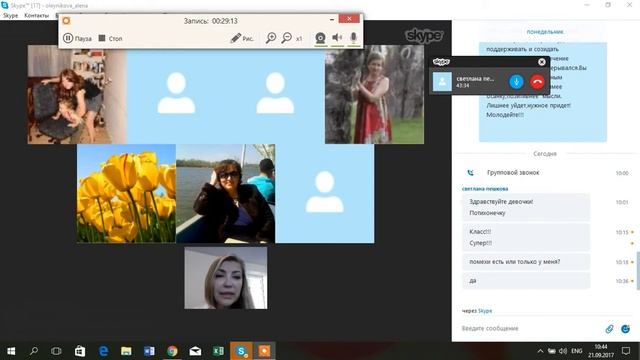Stop the recording with the Стоп button
The image size is (640, 360).
pos(110,38)
